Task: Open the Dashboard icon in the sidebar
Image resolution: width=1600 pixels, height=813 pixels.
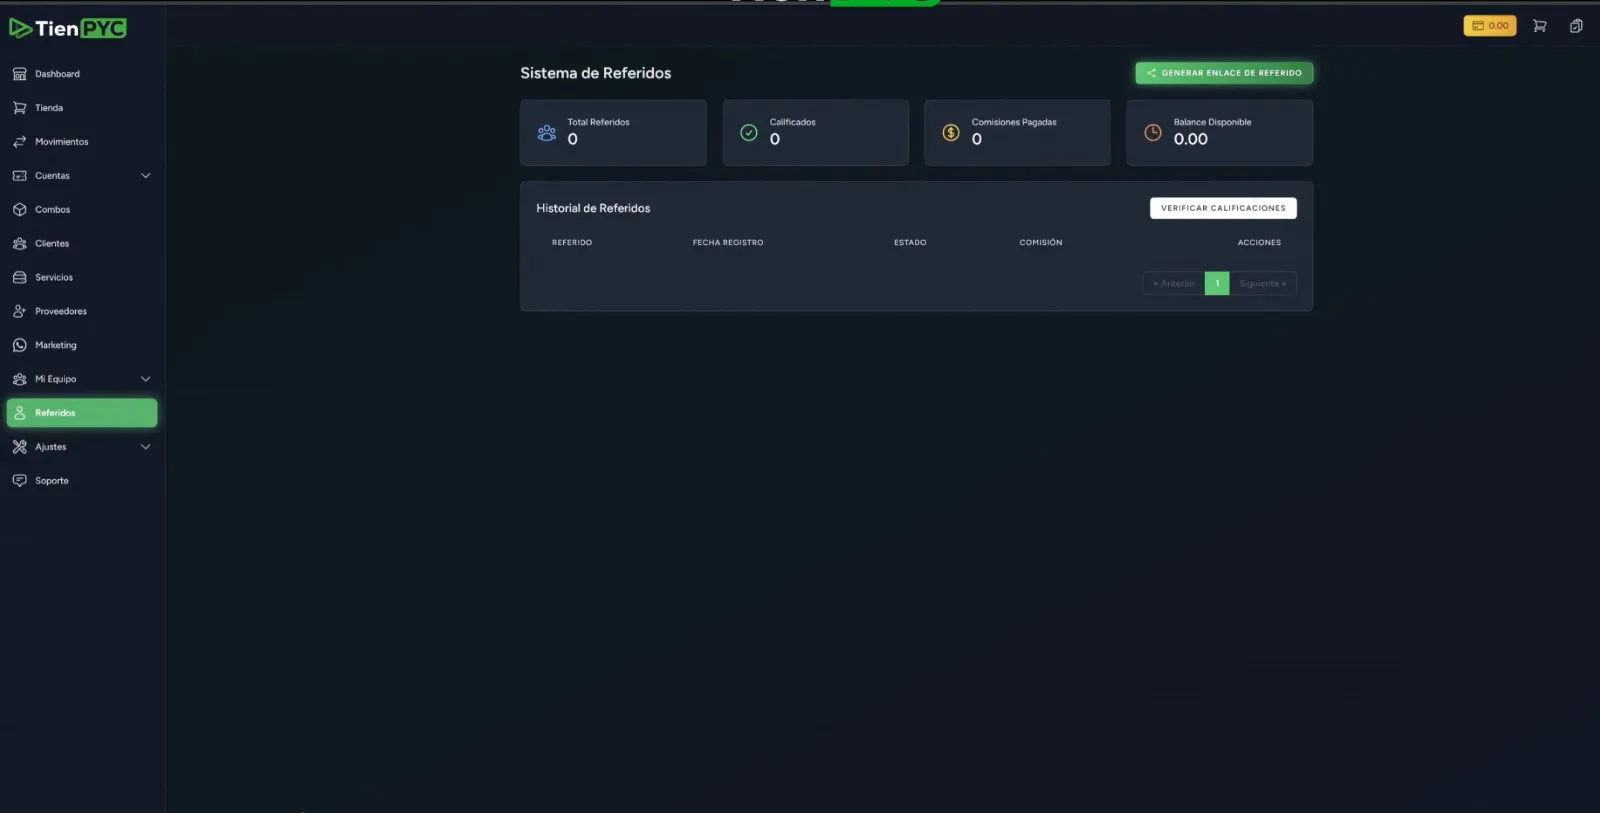Action: point(19,74)
